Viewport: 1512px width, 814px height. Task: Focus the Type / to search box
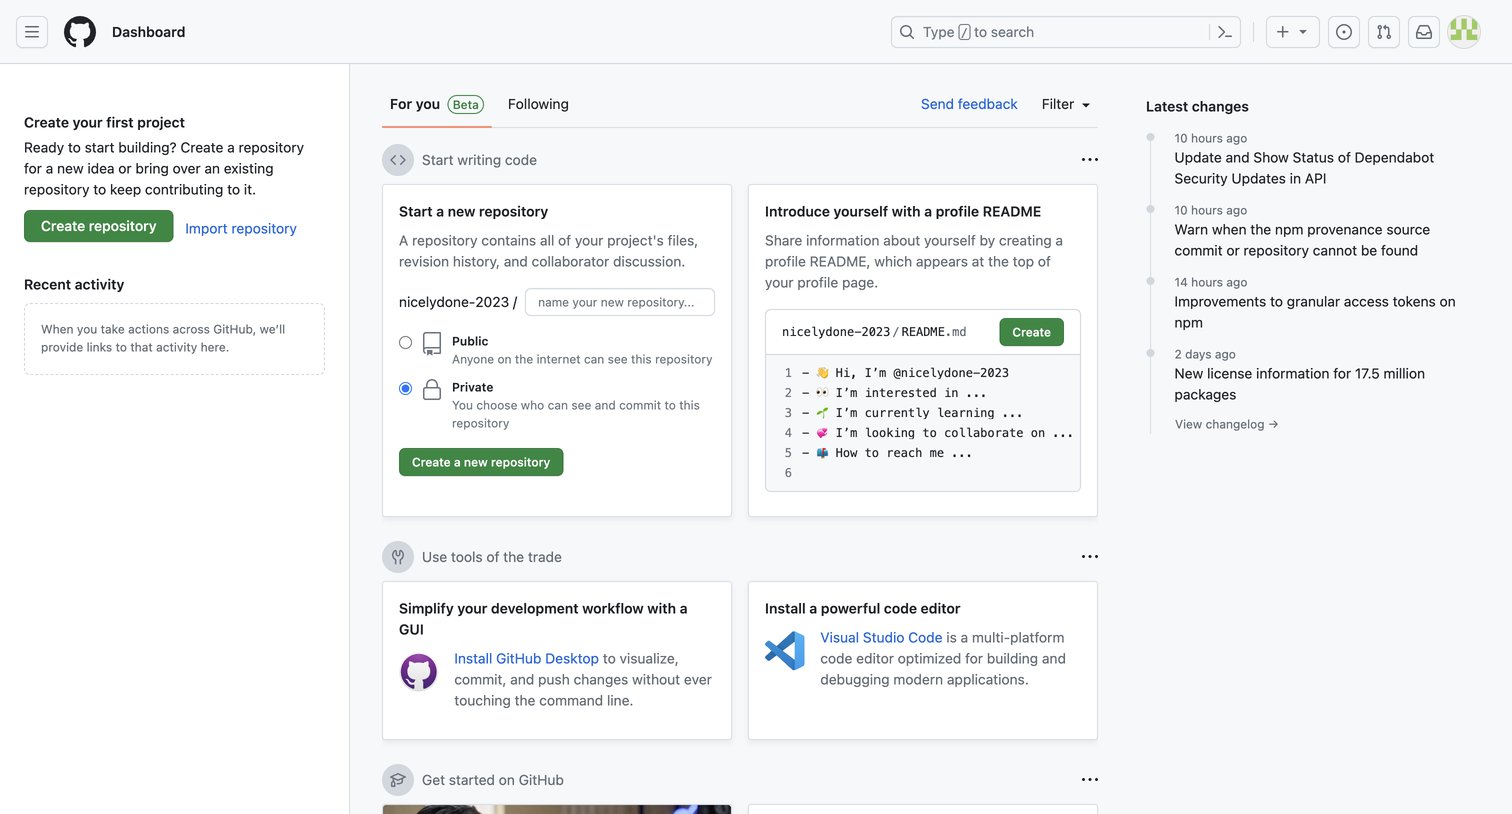pos(1066,32)
